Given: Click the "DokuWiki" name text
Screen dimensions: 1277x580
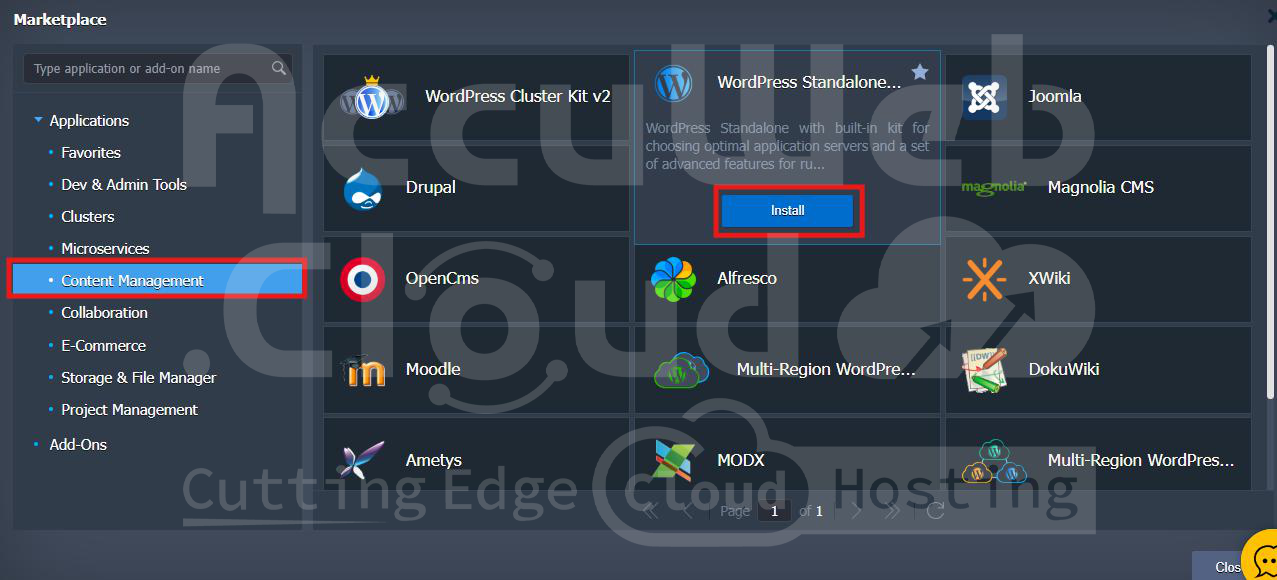Looking at the screenshot, I should pyautogui.click(x=1064, y=369).
